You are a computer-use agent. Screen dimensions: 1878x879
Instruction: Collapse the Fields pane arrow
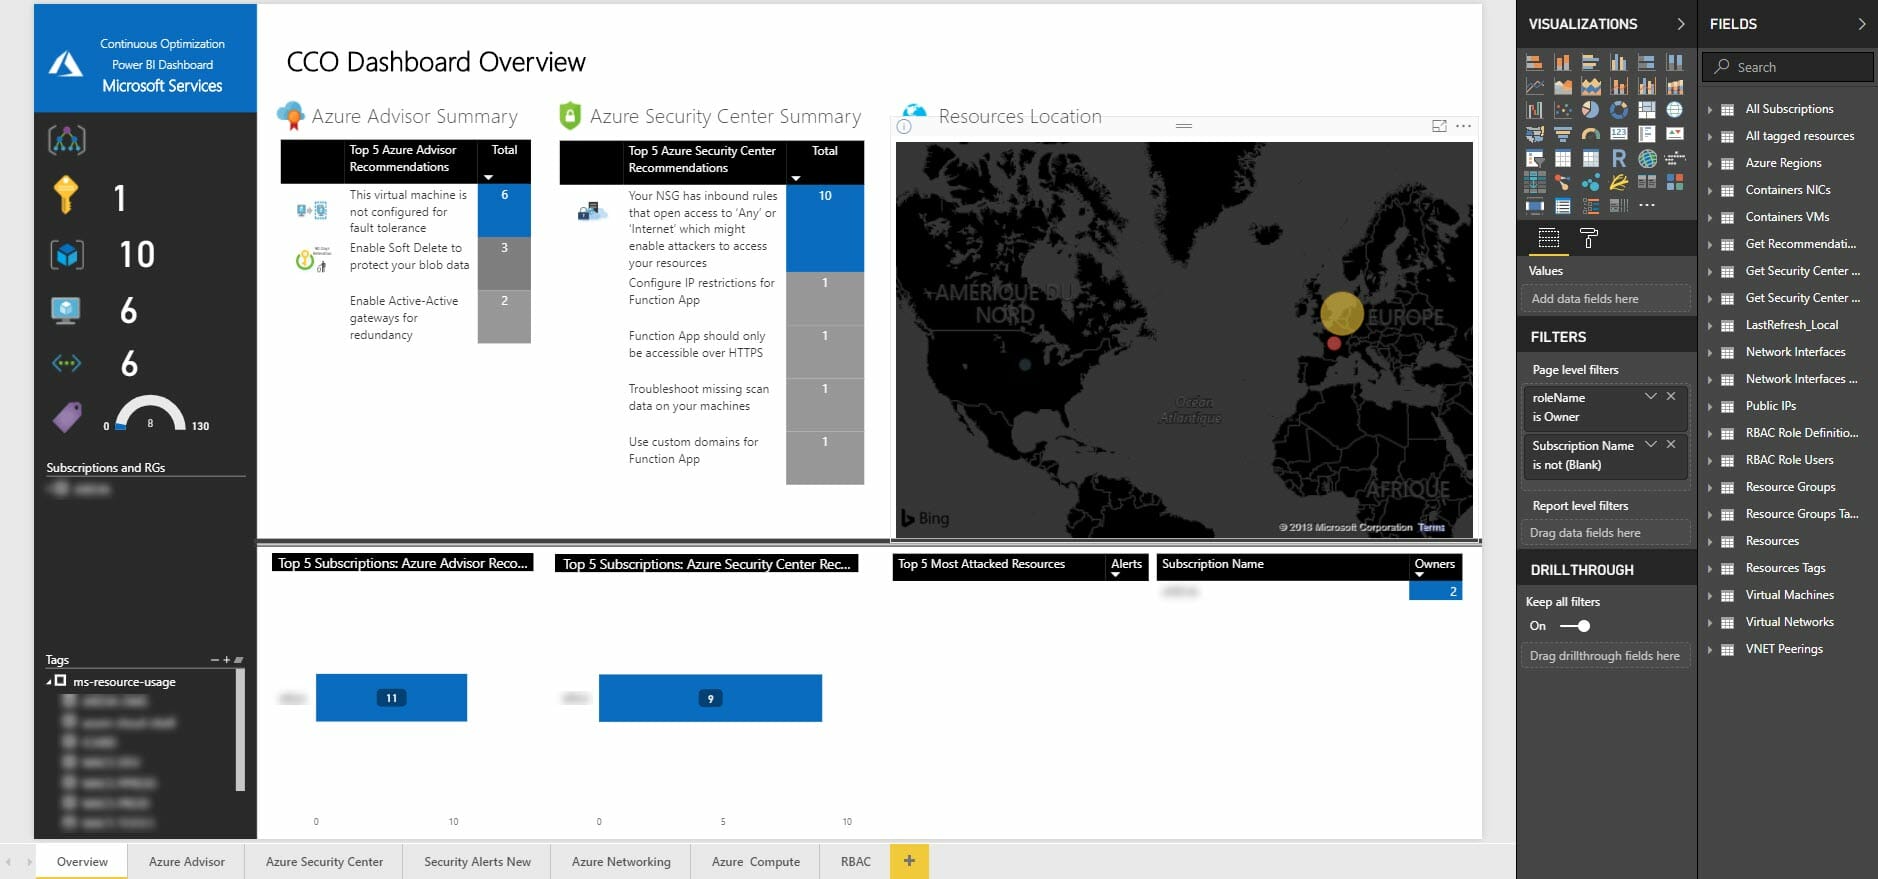[x=1862, y=24]
